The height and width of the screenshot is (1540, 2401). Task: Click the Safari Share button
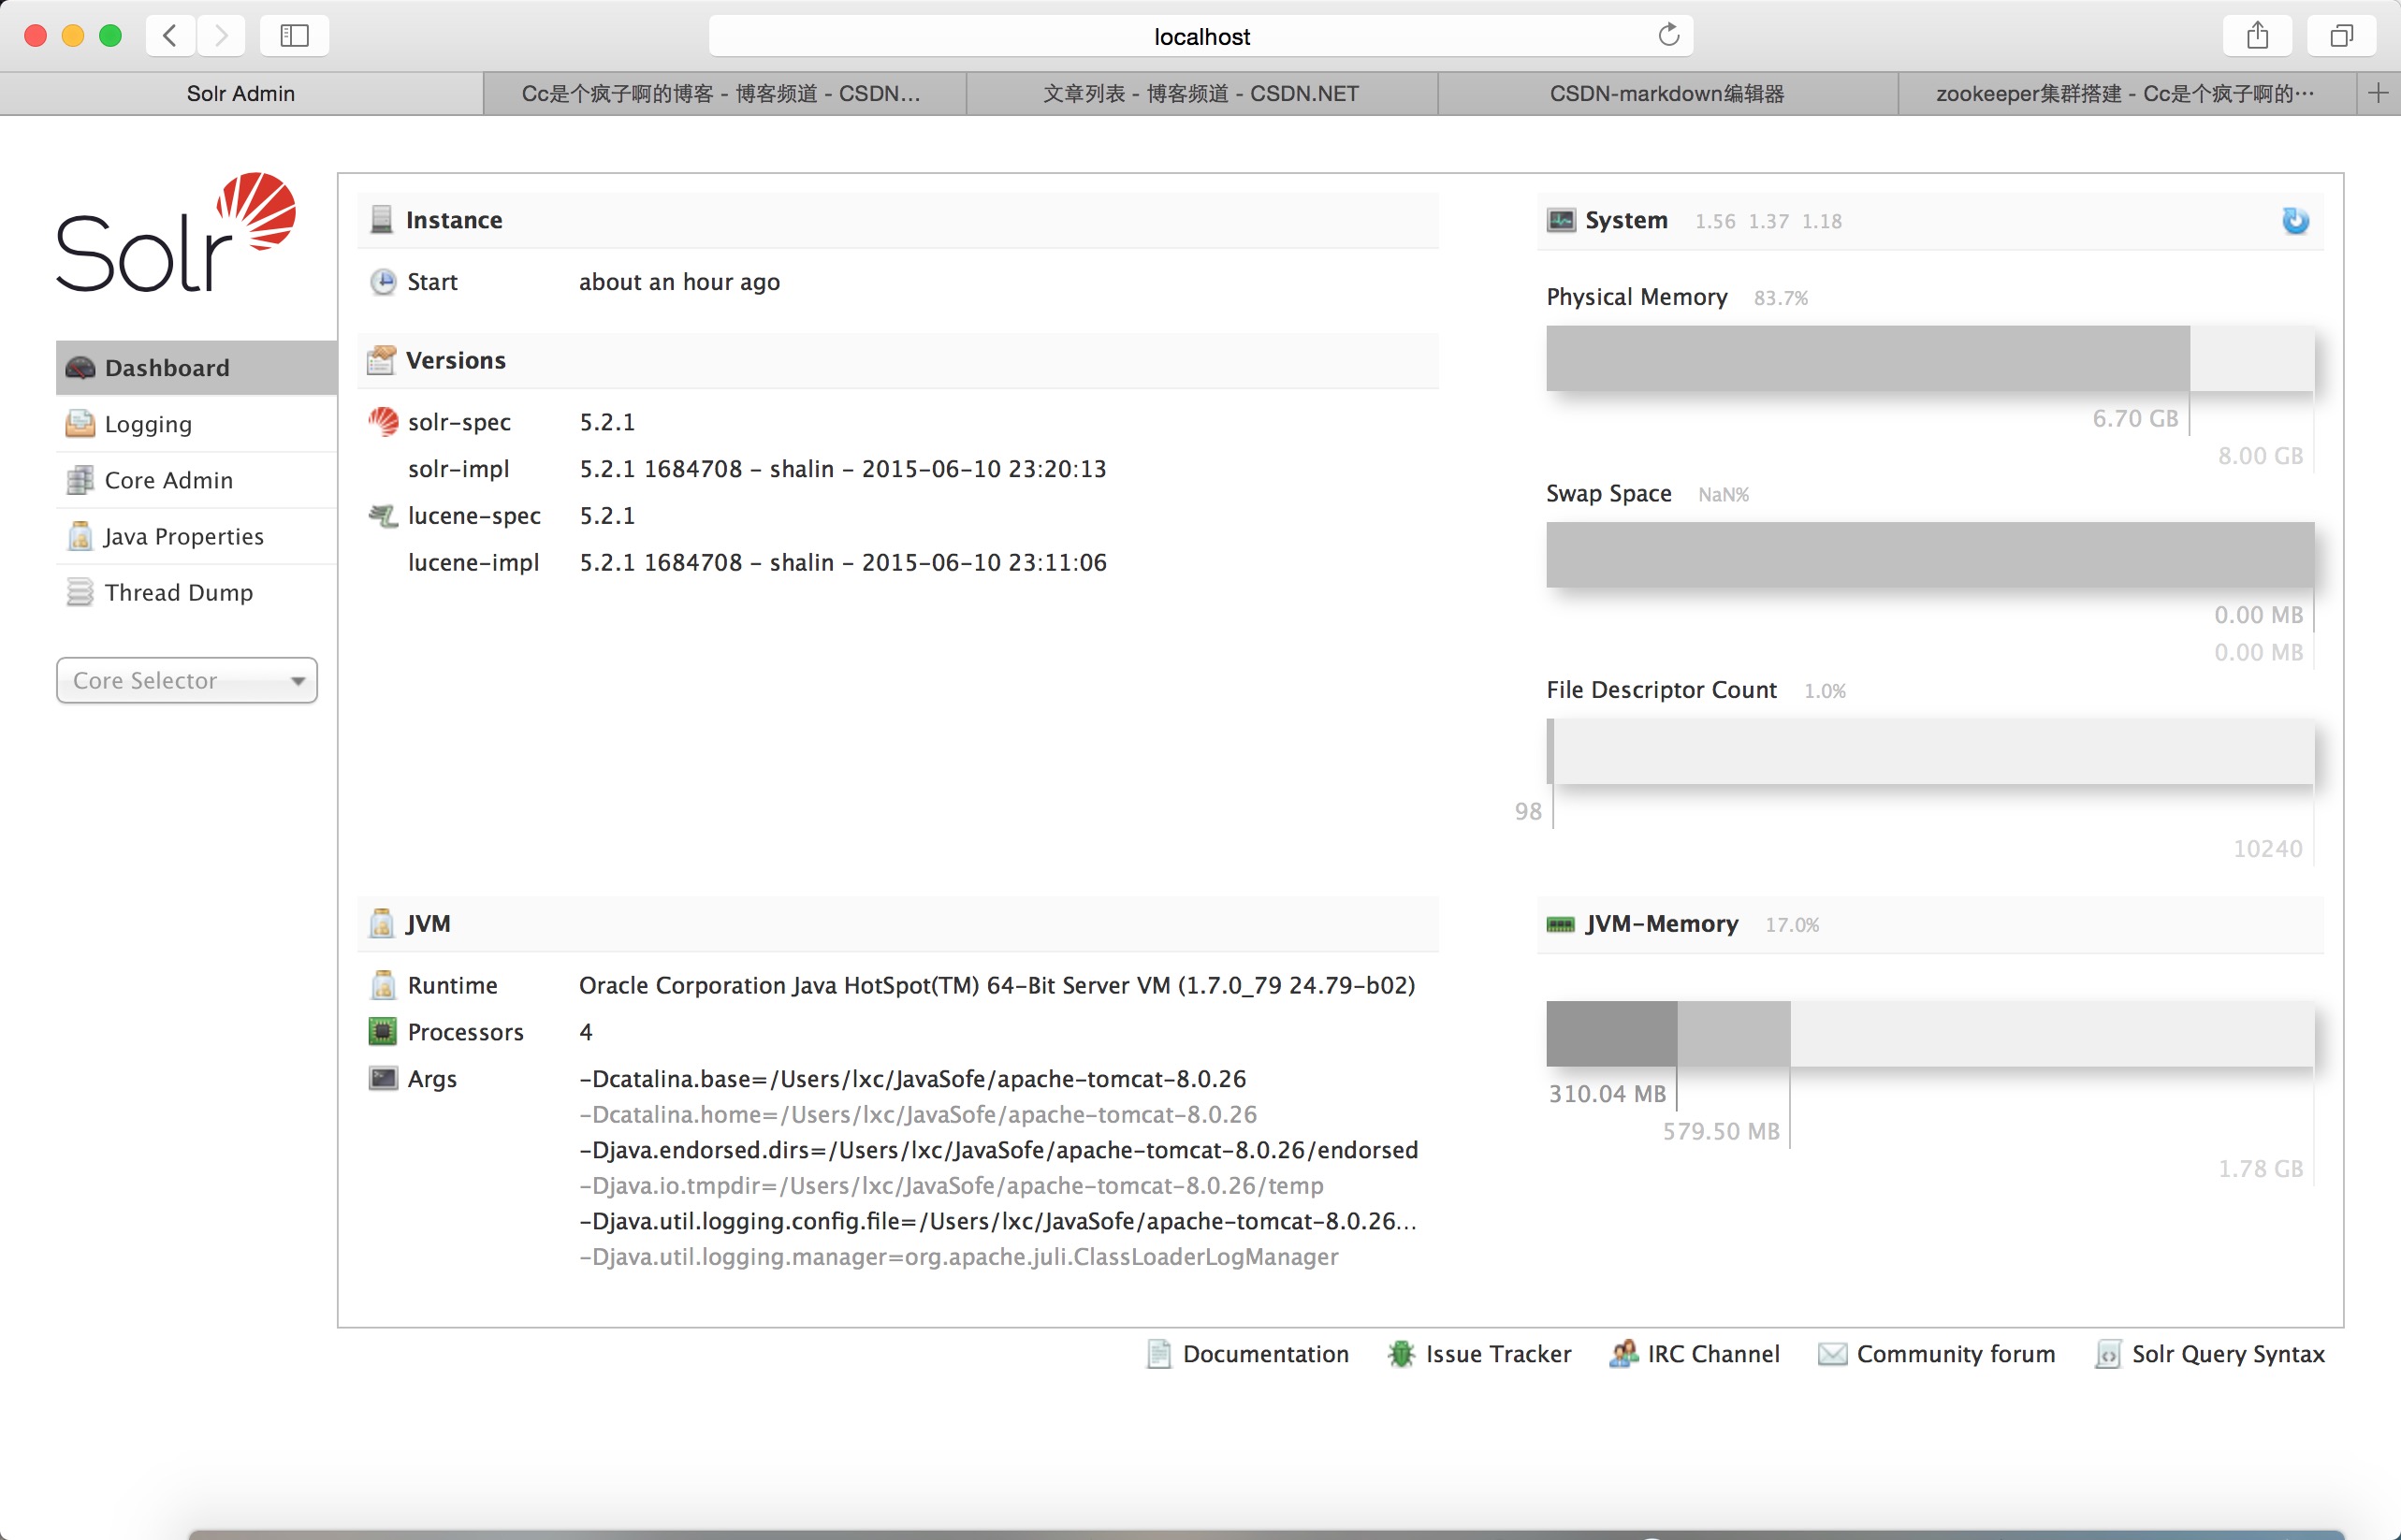click(x=2257, y=36)
